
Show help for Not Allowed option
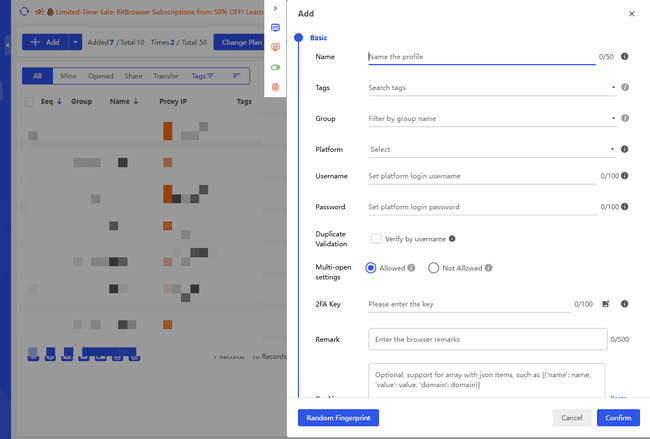click(488, 268)
